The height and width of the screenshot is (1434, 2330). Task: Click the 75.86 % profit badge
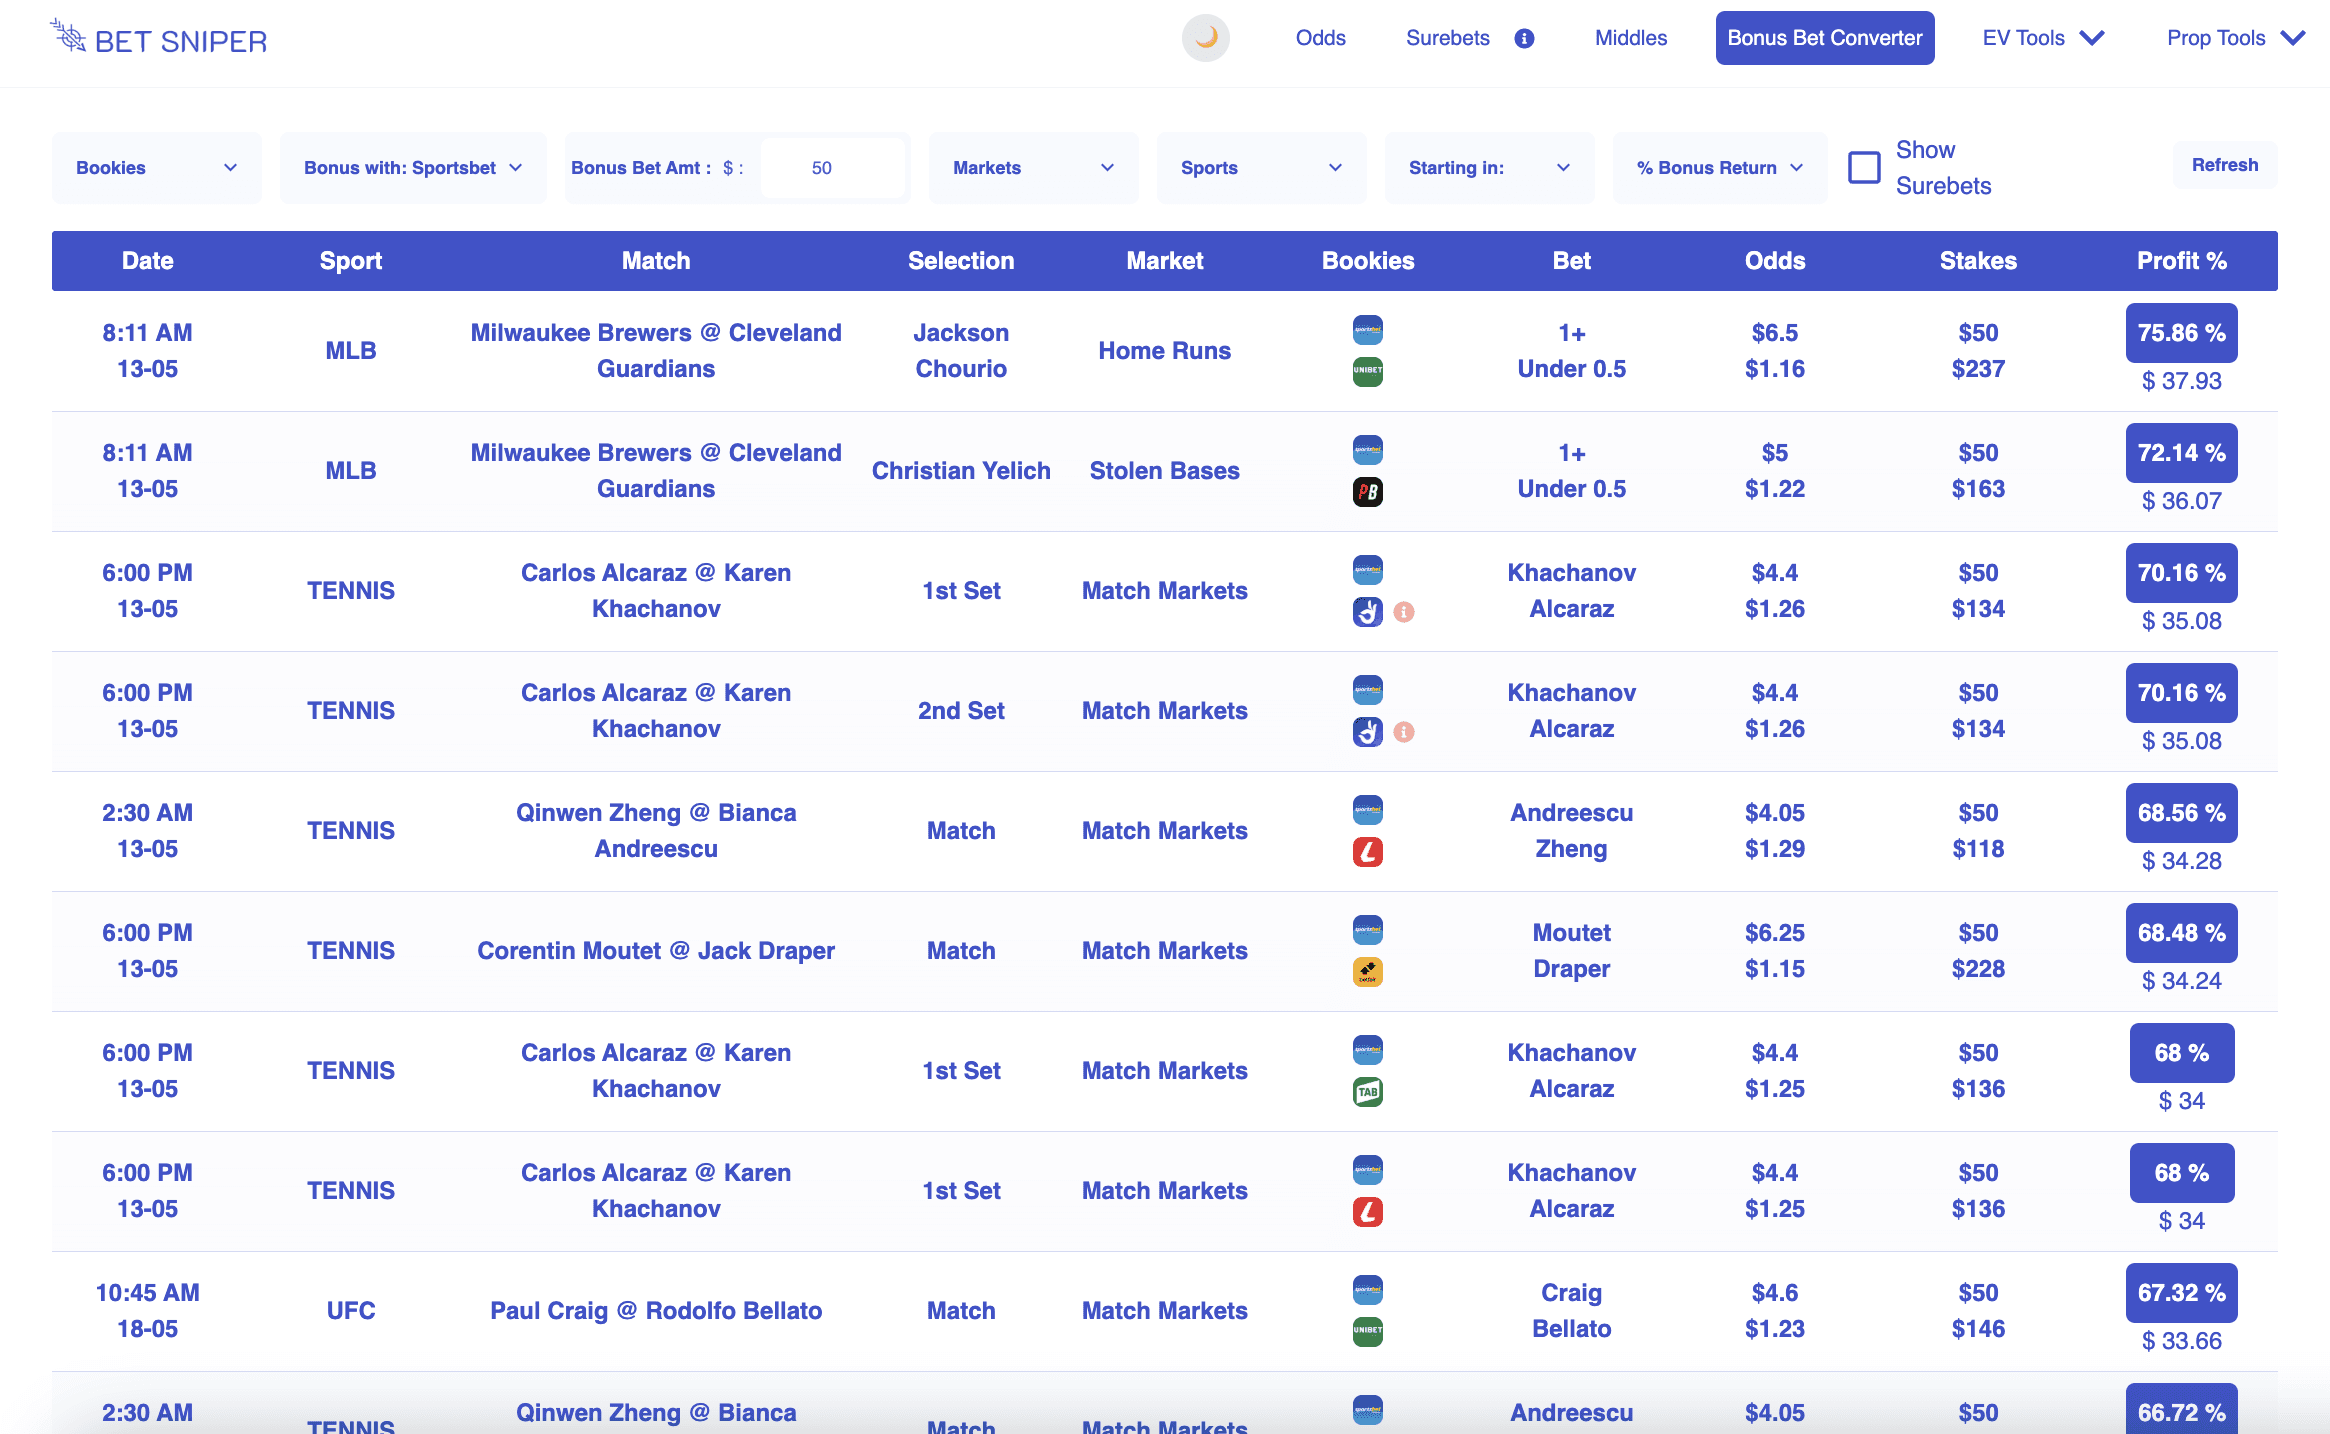tap(2181, 333)
